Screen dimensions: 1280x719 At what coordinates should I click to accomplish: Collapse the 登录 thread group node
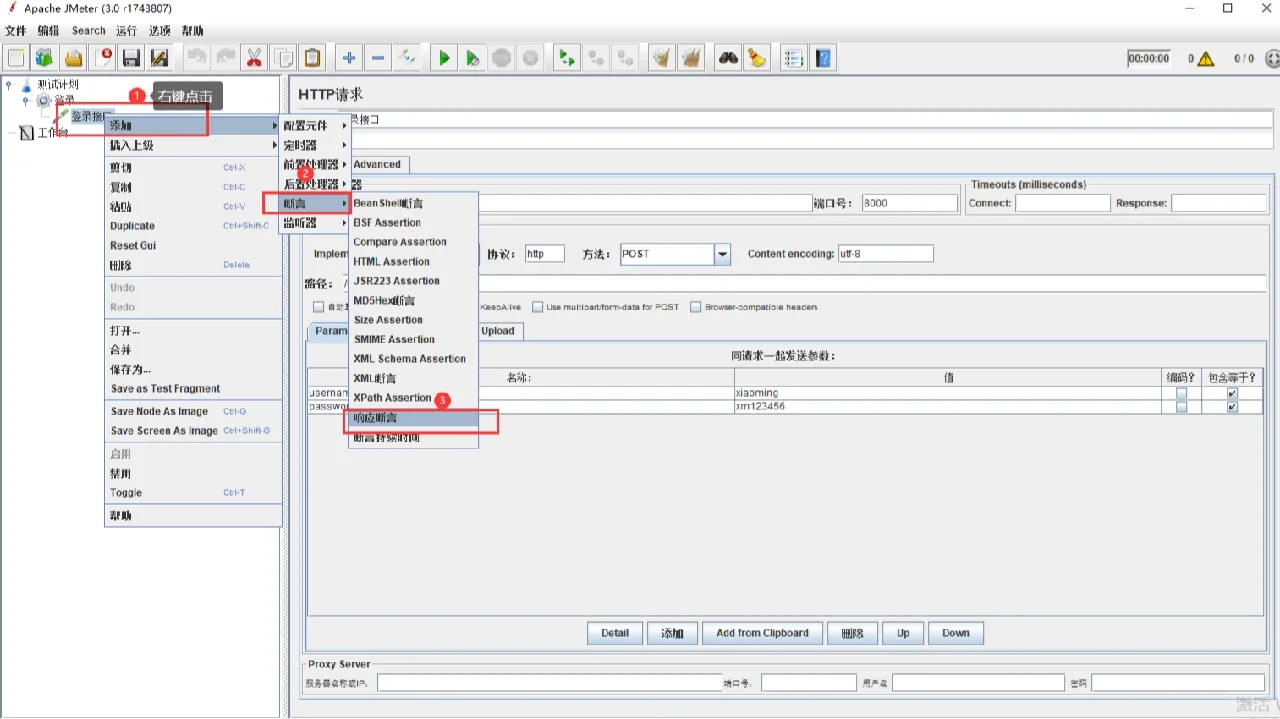pyautogui.click(x=27, y=101)
